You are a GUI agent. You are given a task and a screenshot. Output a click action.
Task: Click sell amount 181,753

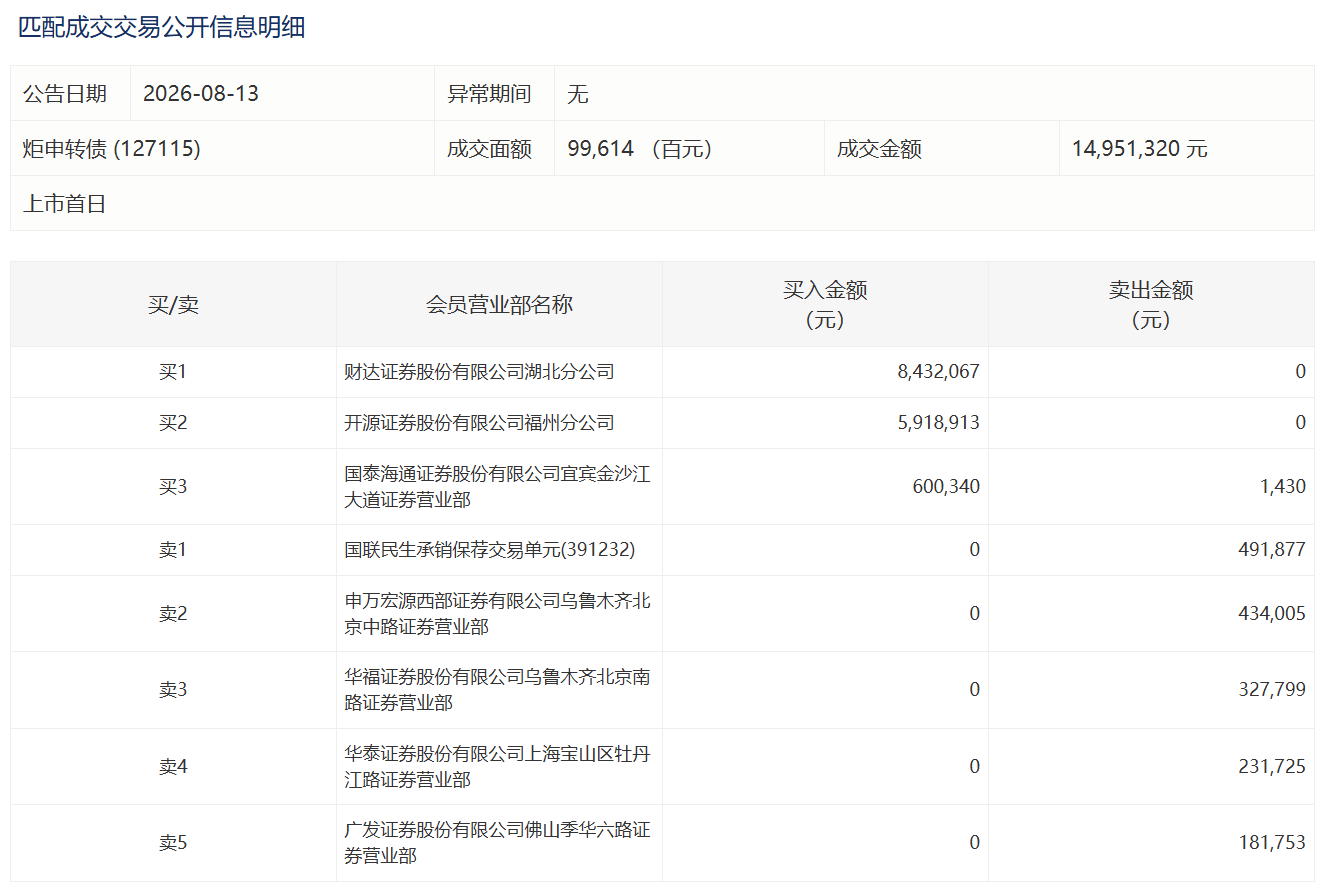pos(1272,843)
